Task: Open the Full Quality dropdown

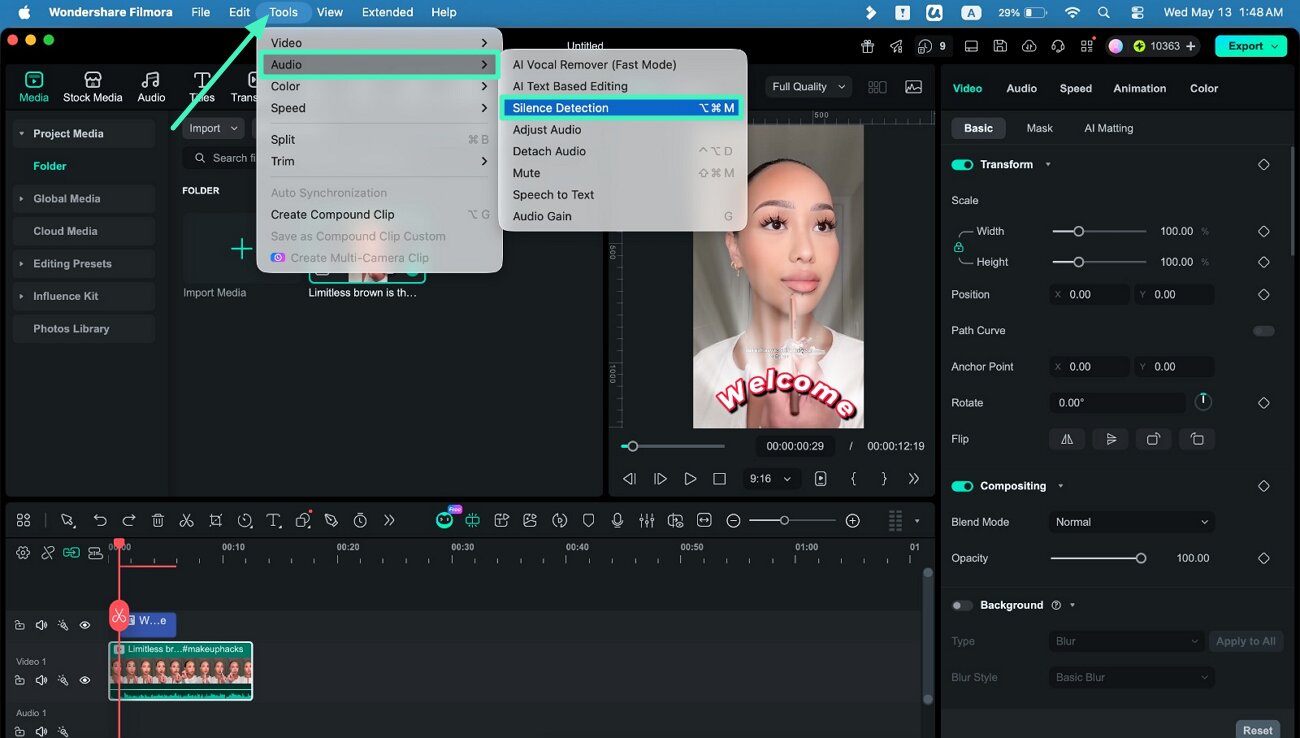Action: pyautogui.click(x=809, y=87)
